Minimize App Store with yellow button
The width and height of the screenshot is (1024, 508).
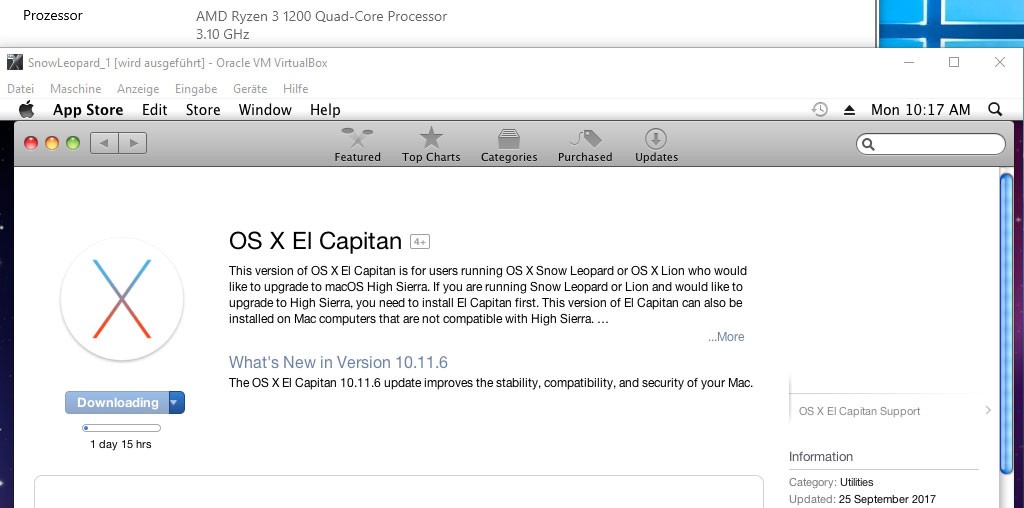[52, 143]
